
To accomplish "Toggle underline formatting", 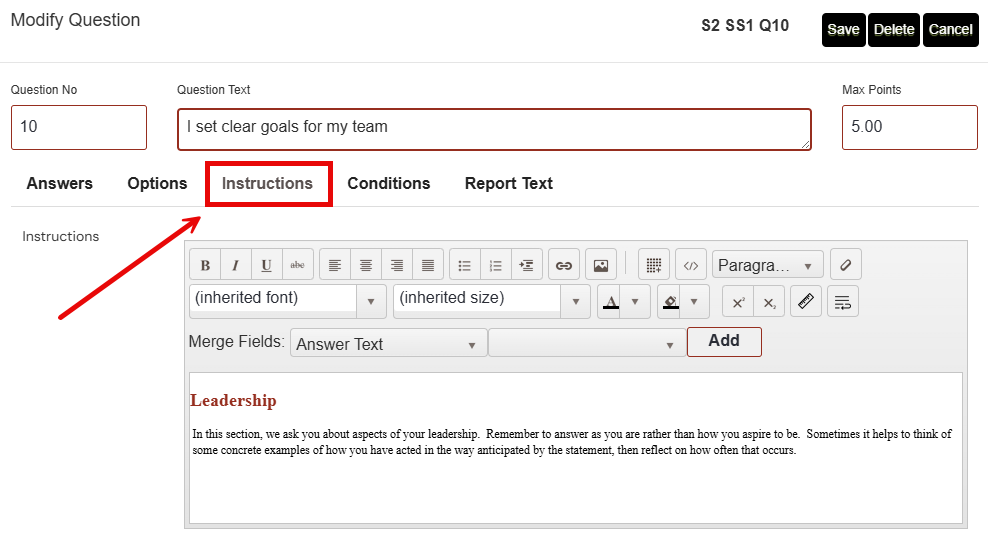I will [x=266, y=265].
